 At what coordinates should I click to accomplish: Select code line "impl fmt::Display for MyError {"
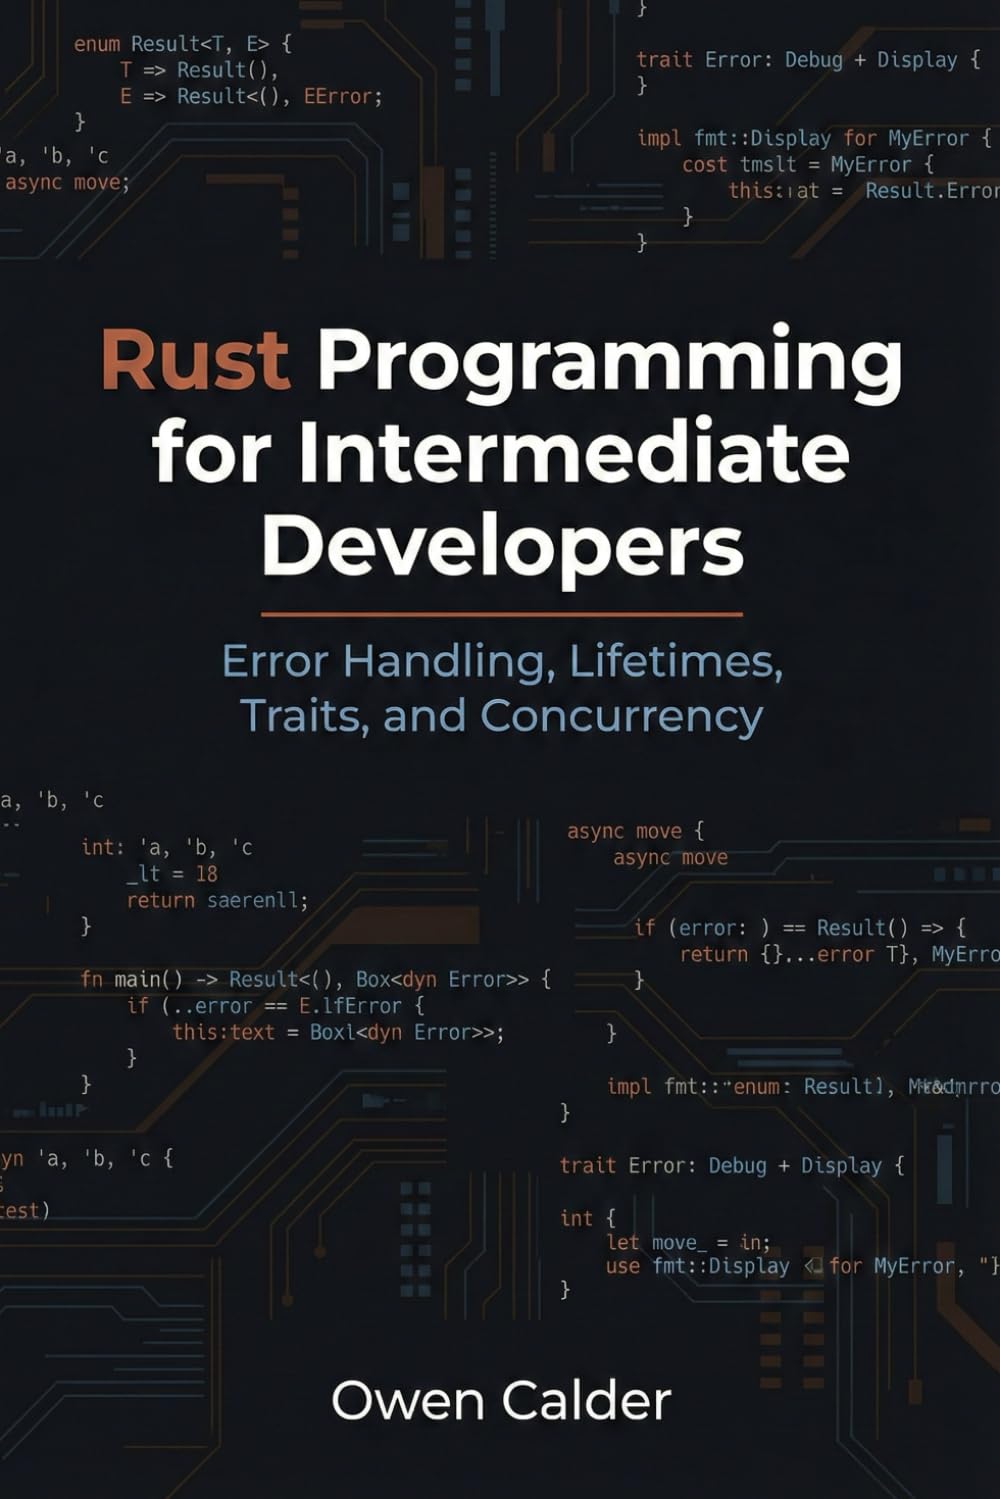click(814, 138)
